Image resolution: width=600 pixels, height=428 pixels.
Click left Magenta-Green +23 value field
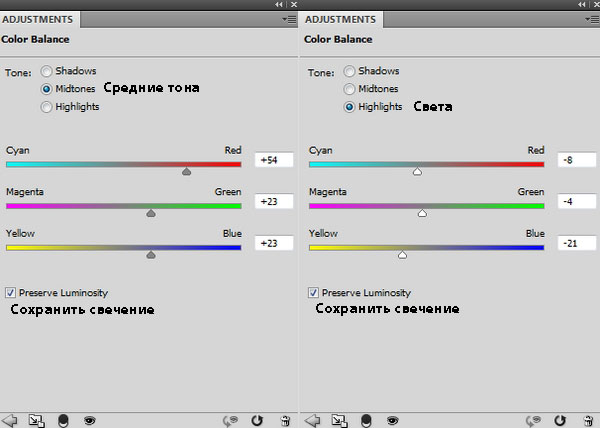click(274, 201)
